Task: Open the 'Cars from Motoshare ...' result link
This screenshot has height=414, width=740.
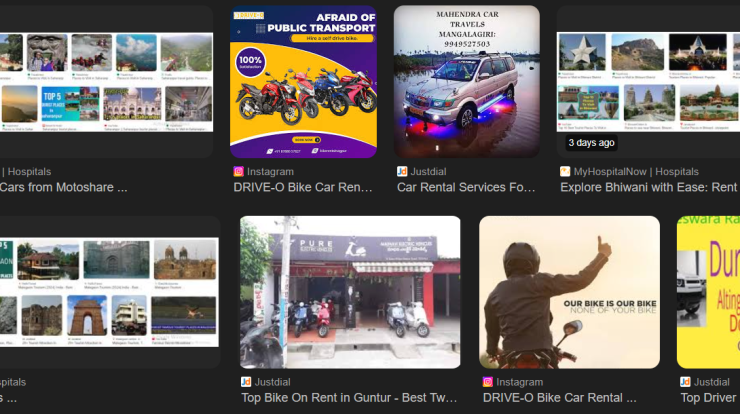Action: [x=64, y=187]
